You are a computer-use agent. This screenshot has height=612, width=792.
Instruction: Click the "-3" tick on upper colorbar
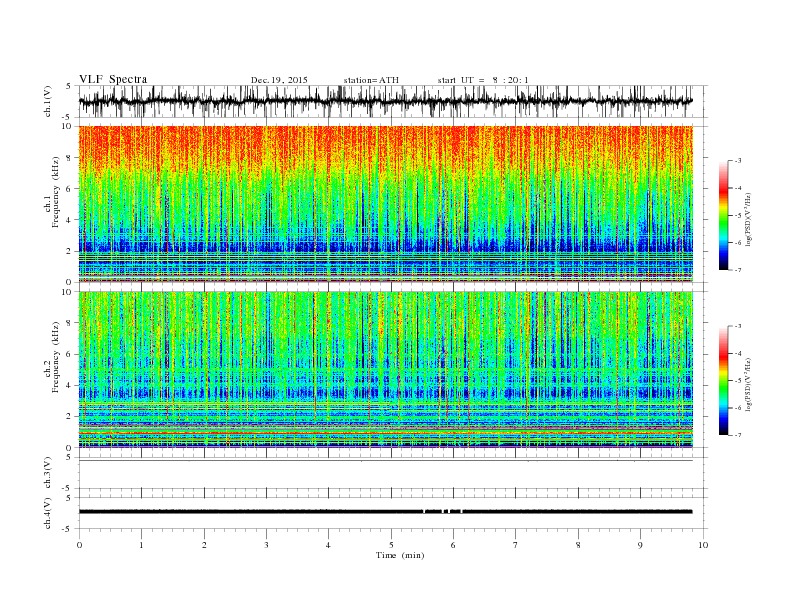(x=738, y=161)
